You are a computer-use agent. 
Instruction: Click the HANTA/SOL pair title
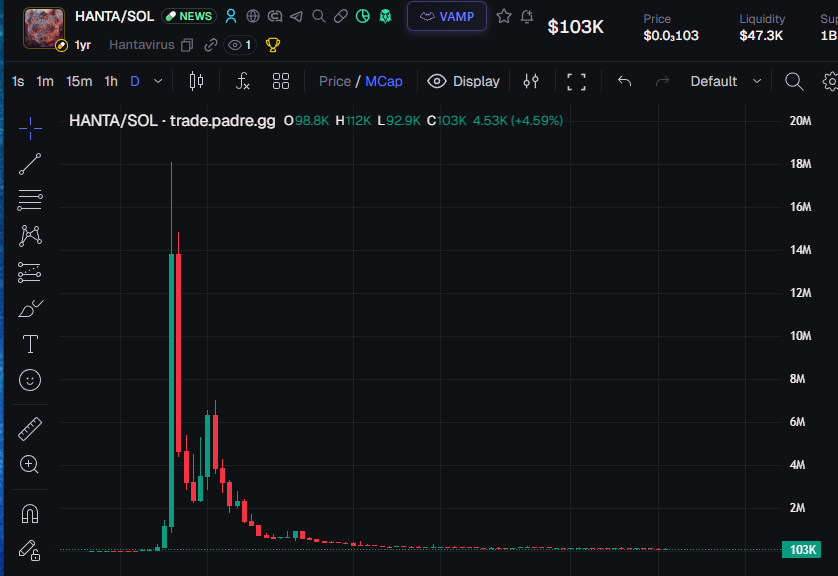click(114, 16)
